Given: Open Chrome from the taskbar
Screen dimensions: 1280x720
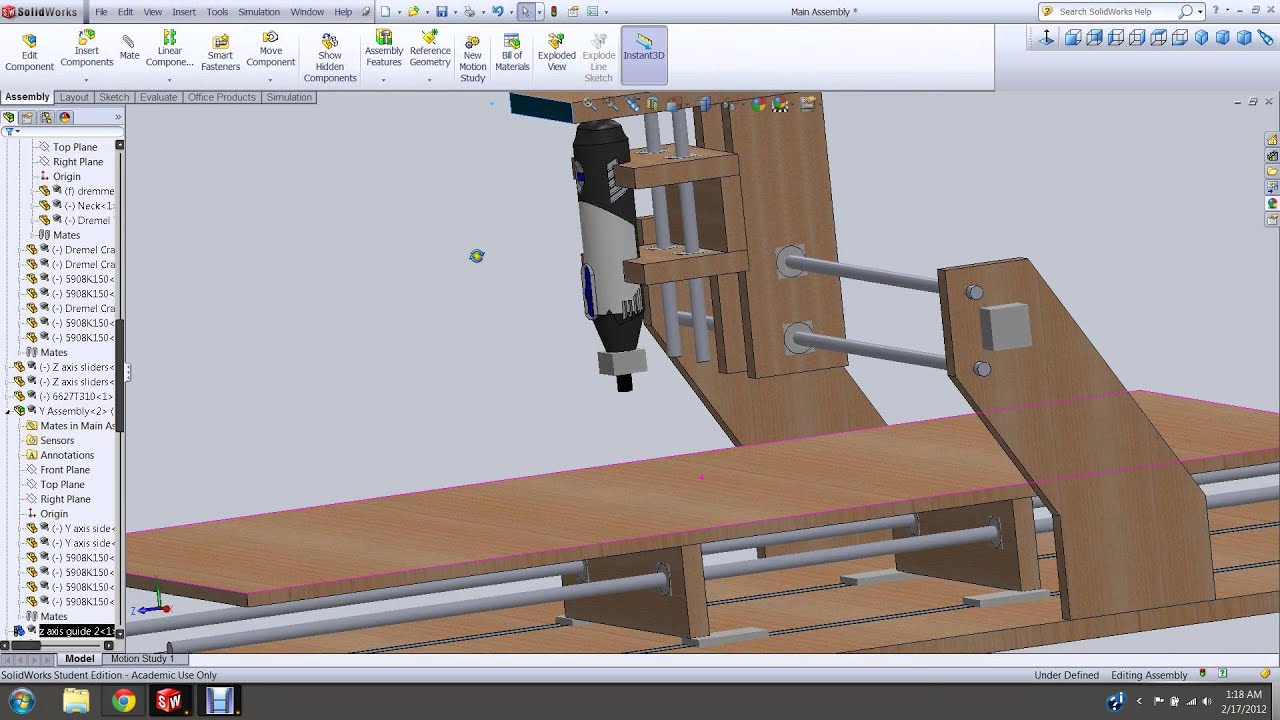Looking at the screenshot, I should coord(123,701).
